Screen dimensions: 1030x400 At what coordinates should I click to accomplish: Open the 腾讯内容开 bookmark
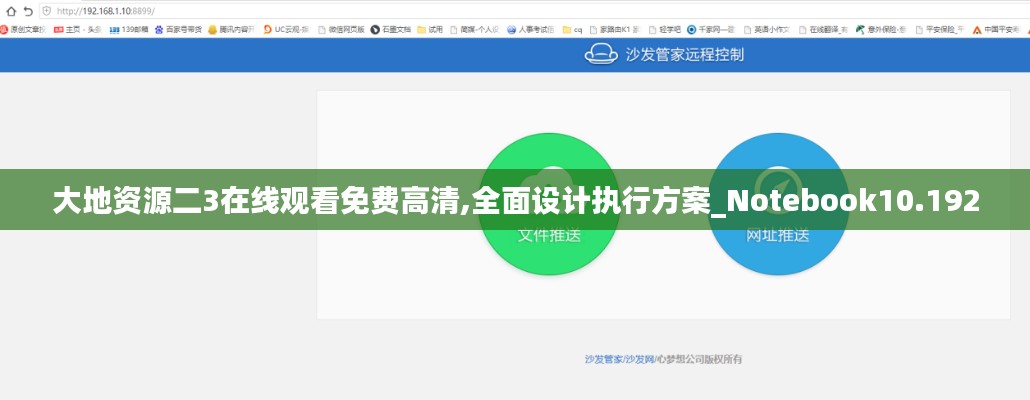point(231,30)
